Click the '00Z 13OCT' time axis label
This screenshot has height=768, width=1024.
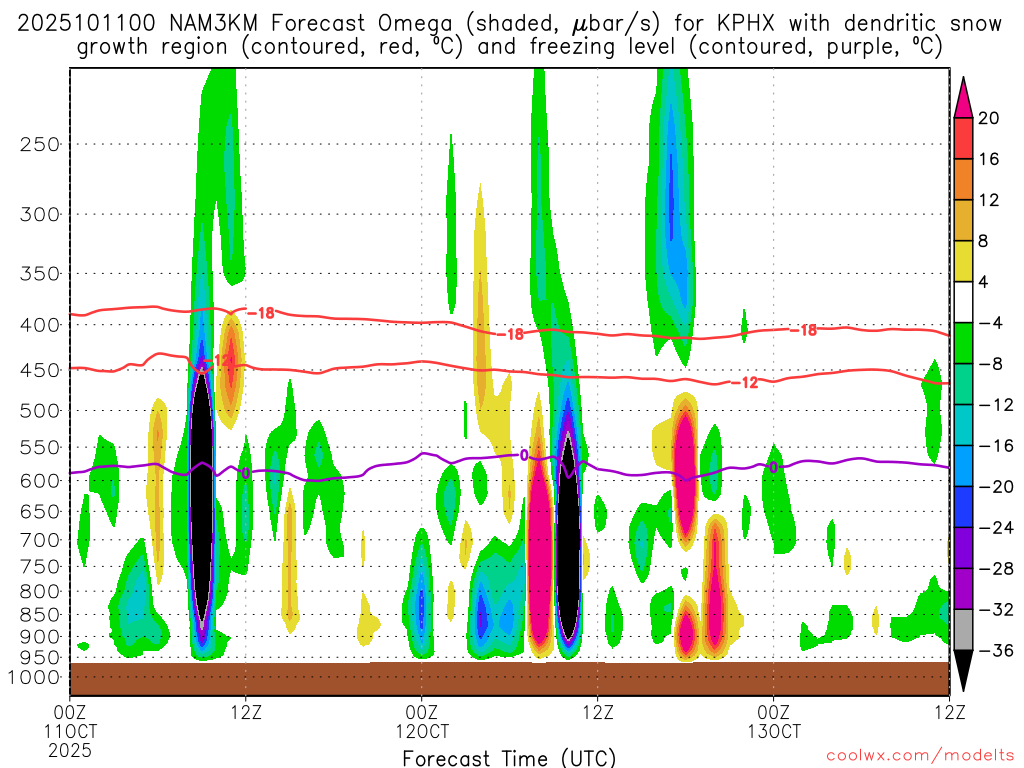[774, 721]
